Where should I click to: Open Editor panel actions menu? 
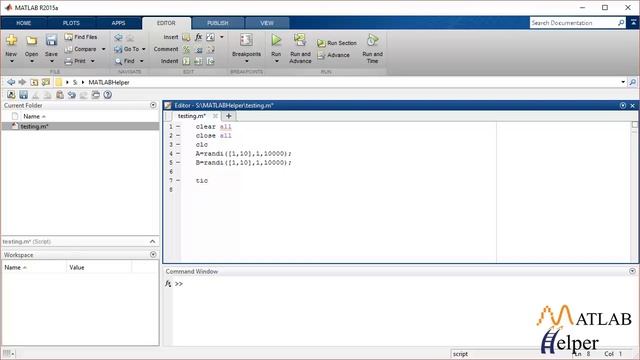click(623, 105)
